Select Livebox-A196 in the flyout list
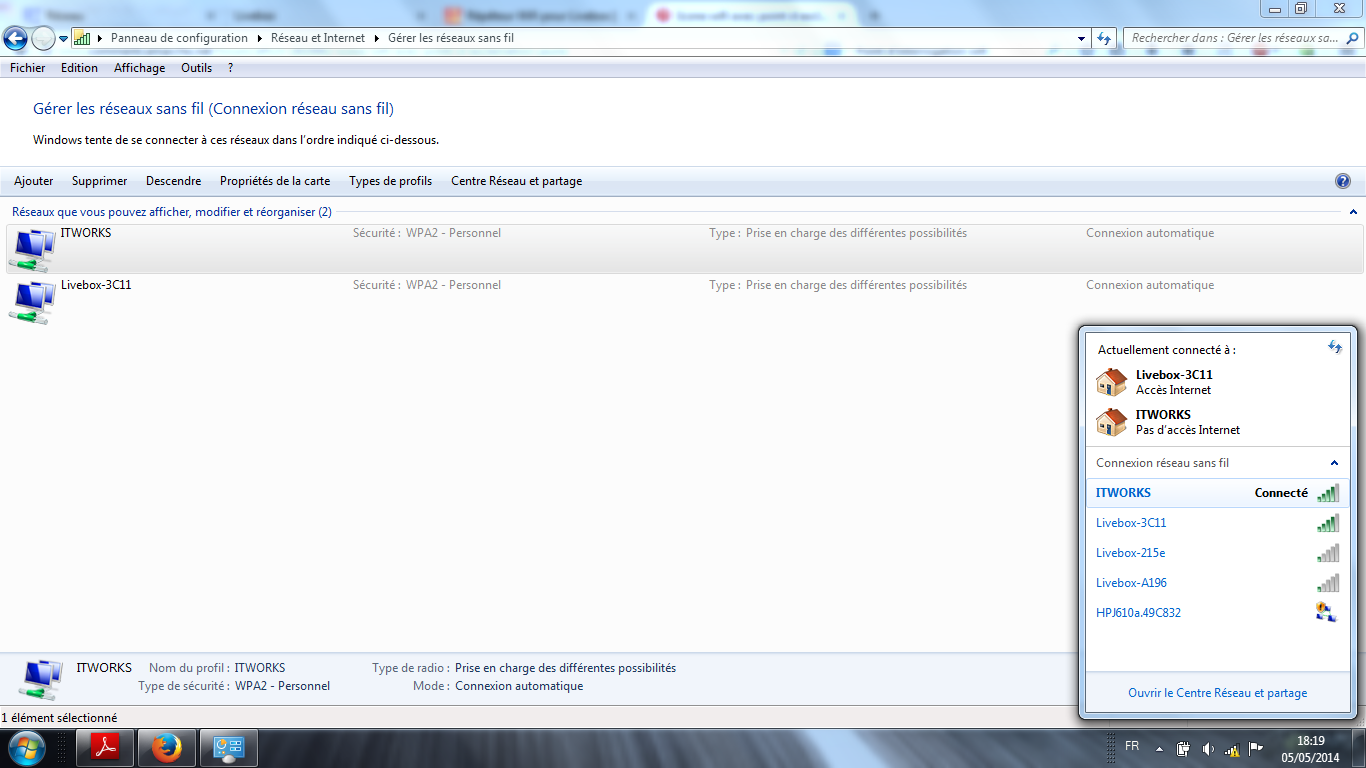The height and width of the screenshot is (768, 1366). [1217, 583]
